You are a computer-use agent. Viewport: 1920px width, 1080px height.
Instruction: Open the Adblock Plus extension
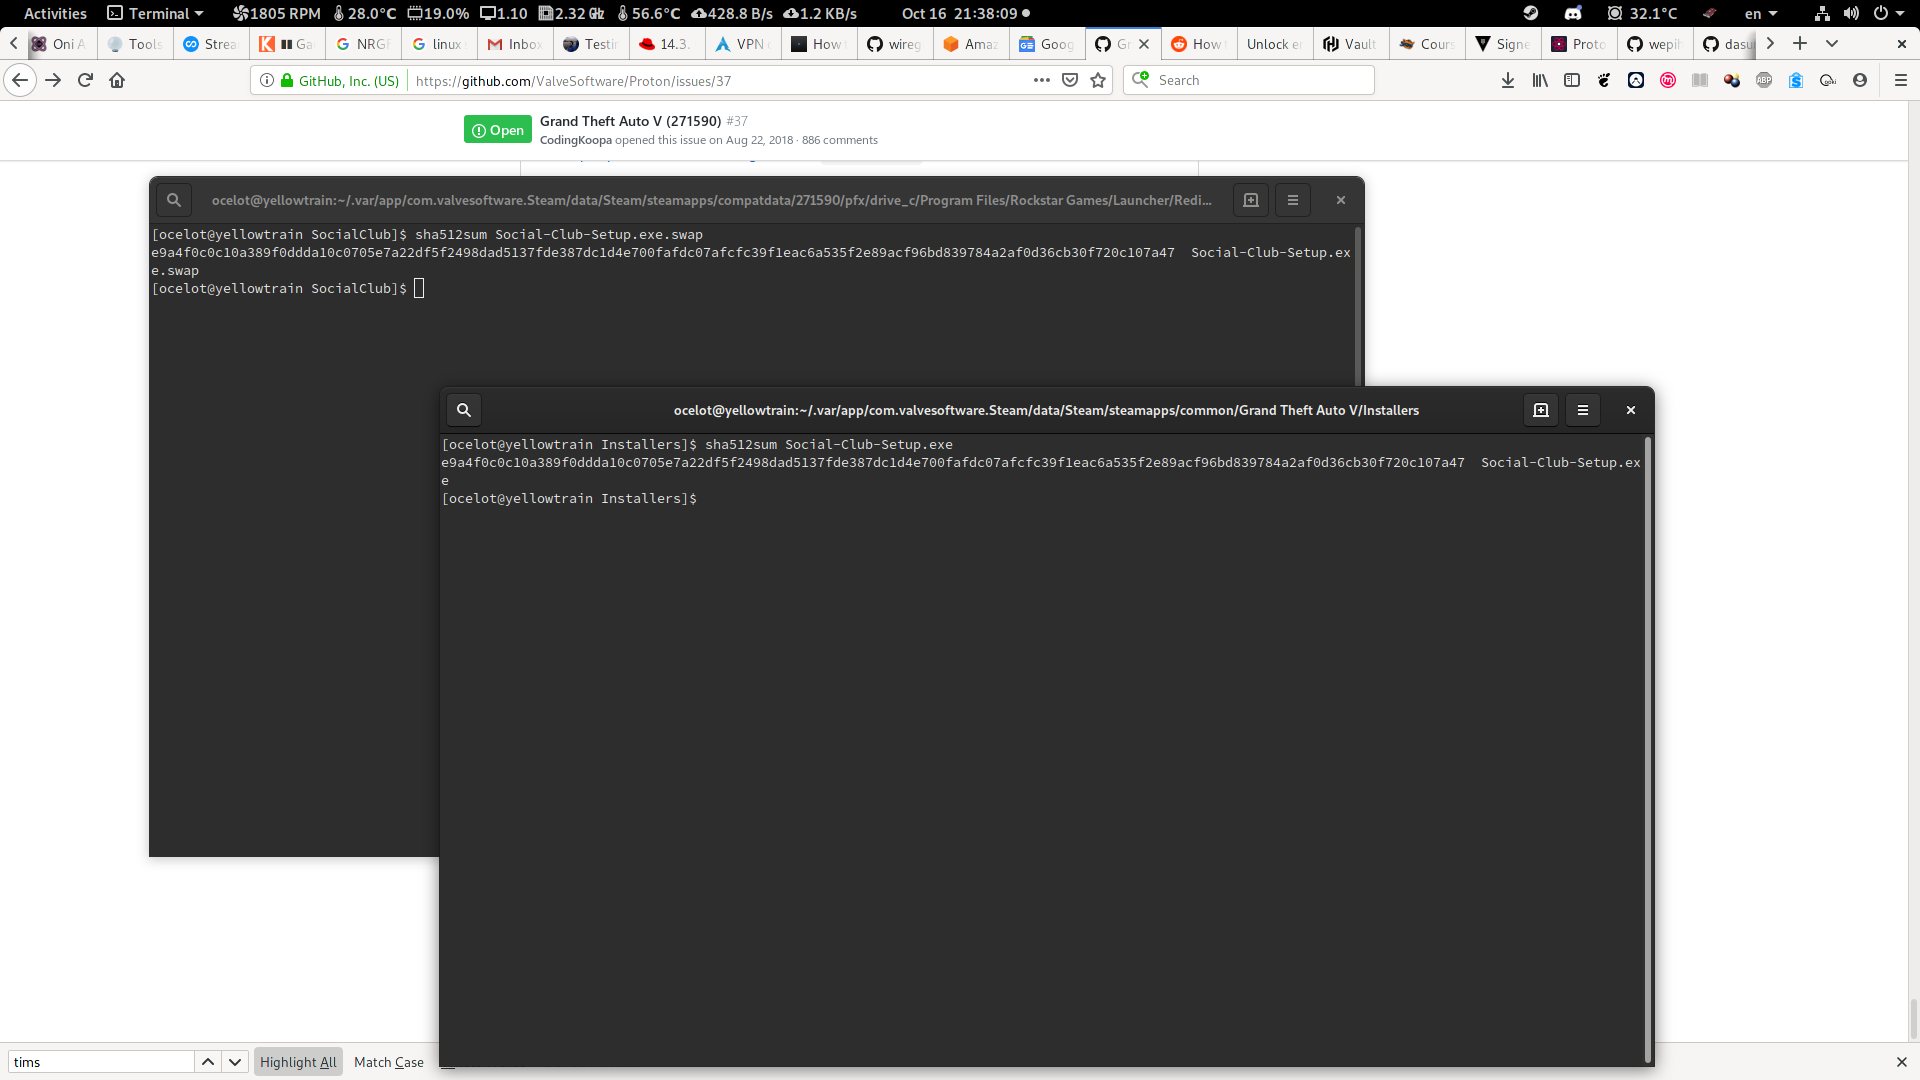(1764, 80)
